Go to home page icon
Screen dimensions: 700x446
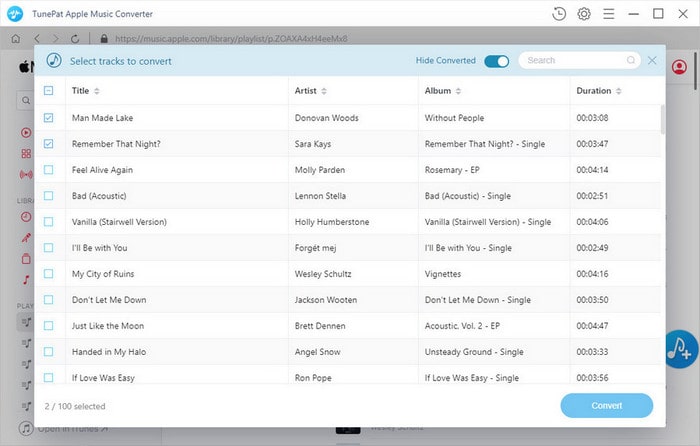(16, 39)
